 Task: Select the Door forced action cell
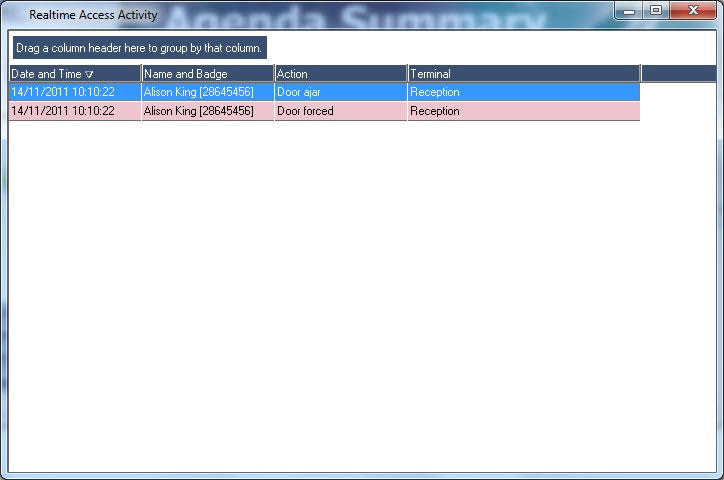pos(305,111)
